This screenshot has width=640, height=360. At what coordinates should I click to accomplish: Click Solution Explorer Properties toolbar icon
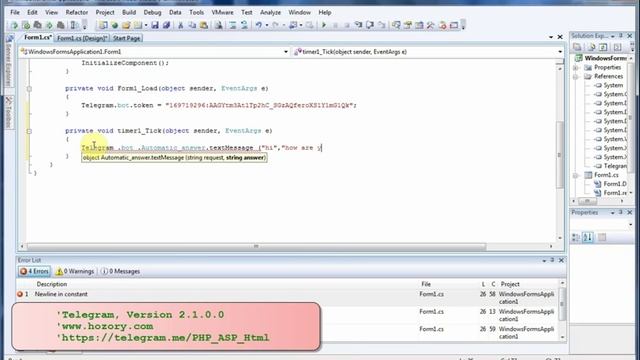pyautogui.click(x=577, y=47)
